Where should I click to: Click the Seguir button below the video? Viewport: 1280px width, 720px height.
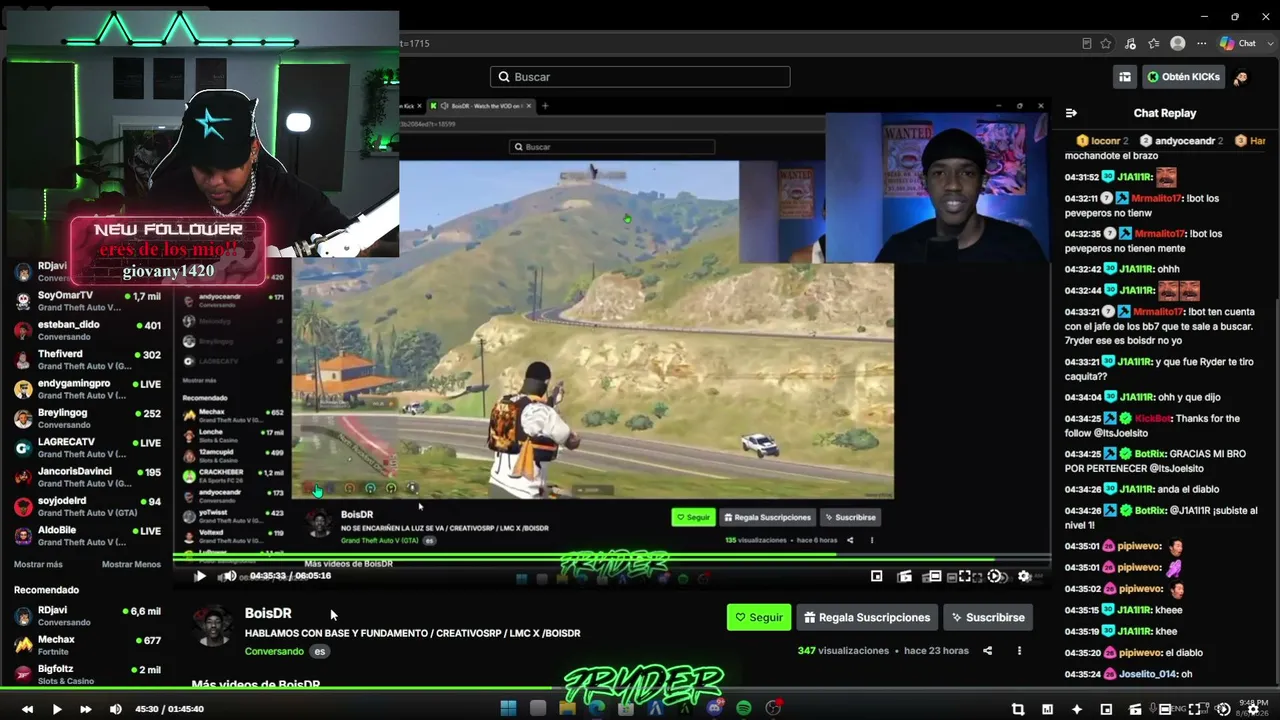point(759,617)
